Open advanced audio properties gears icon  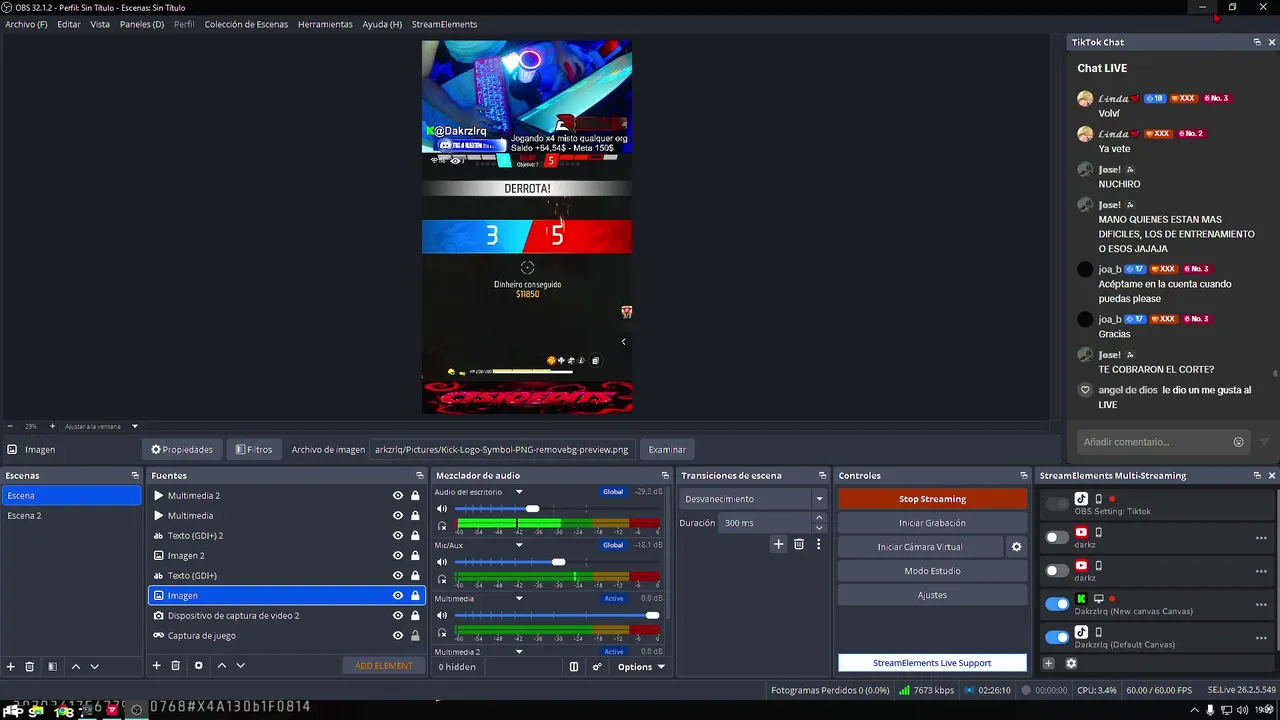tap(597, 667)
